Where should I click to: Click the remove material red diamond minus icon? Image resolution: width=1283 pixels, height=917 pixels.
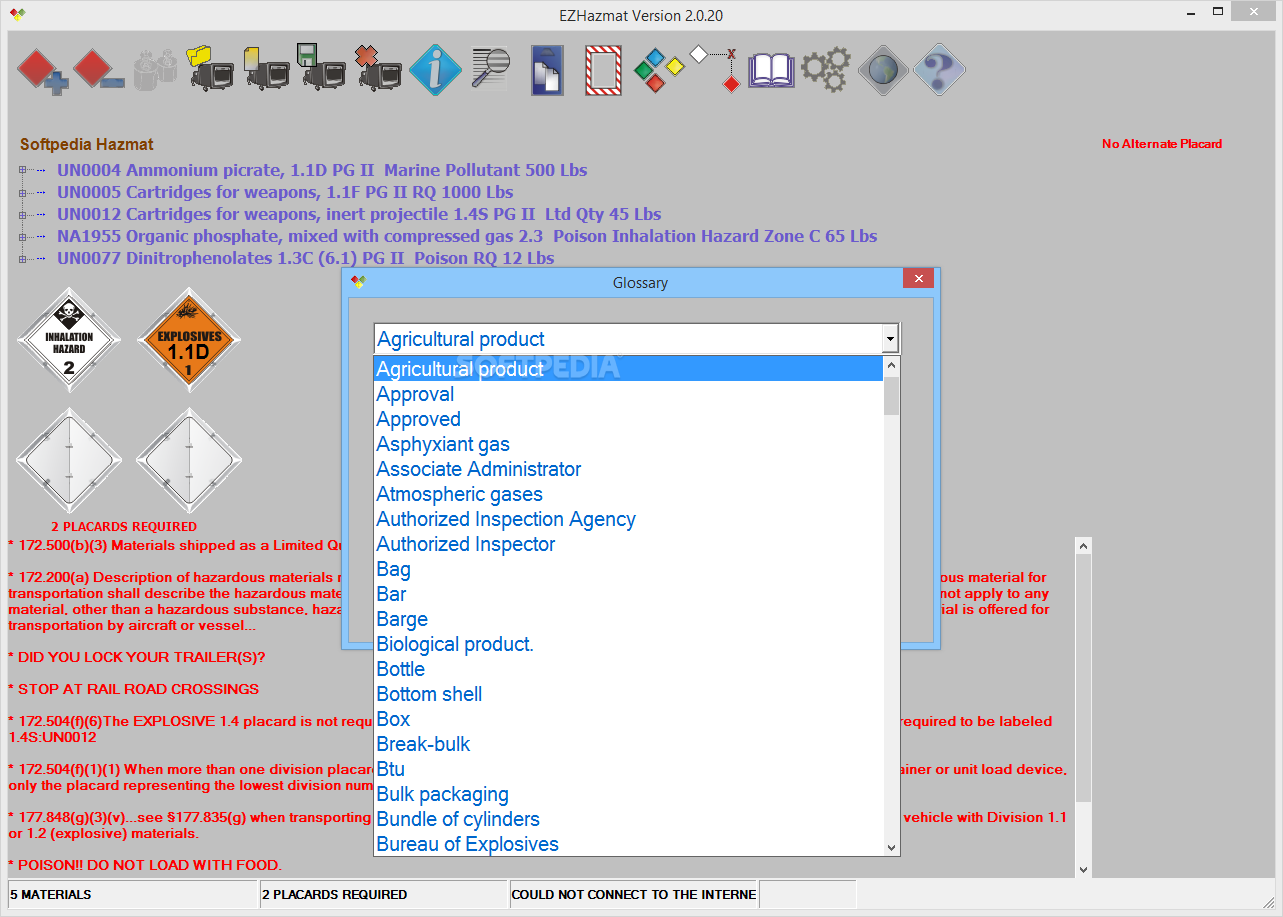[x=98, y=71]
